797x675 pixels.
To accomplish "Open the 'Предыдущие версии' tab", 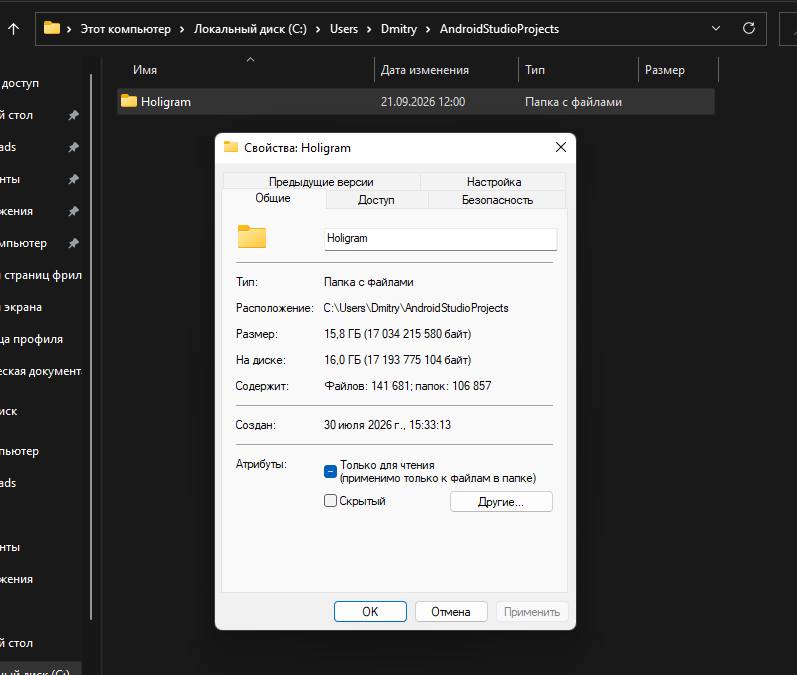I will tap(321, 182).
